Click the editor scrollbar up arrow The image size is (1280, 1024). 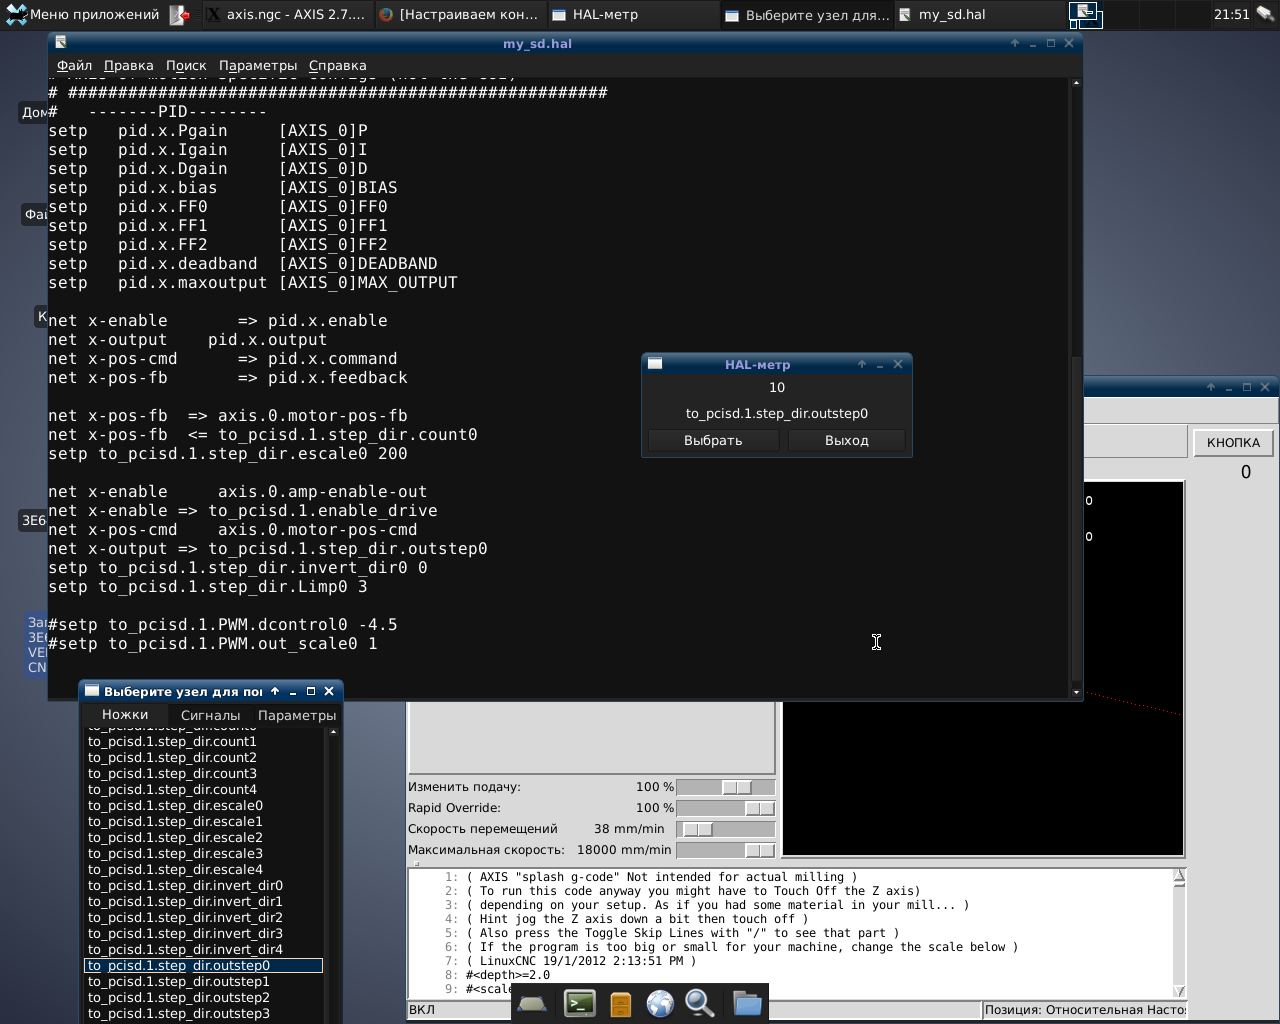click(x=1076, y=83)
